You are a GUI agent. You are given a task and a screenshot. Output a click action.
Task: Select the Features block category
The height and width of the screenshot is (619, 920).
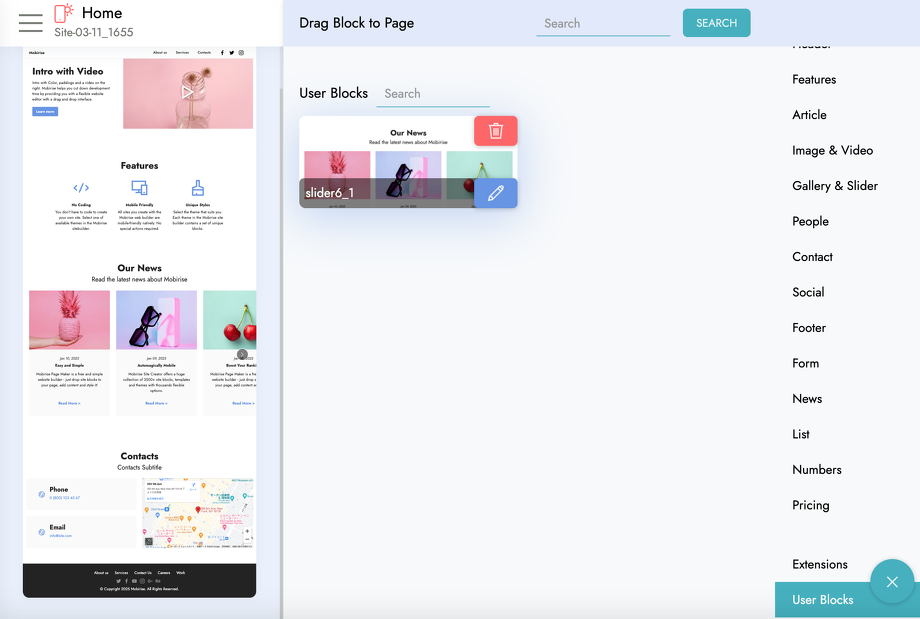tap(814, 79)
